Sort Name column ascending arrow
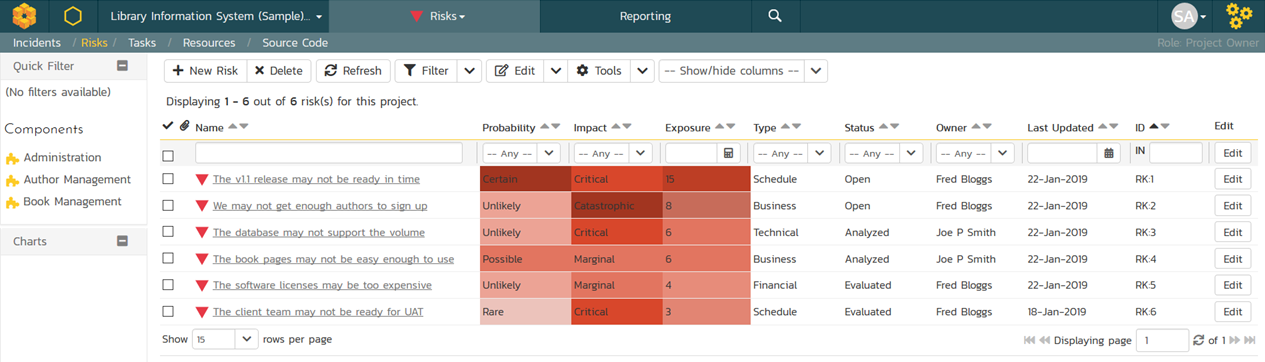 pyautogui.click(x=232, y=127)
